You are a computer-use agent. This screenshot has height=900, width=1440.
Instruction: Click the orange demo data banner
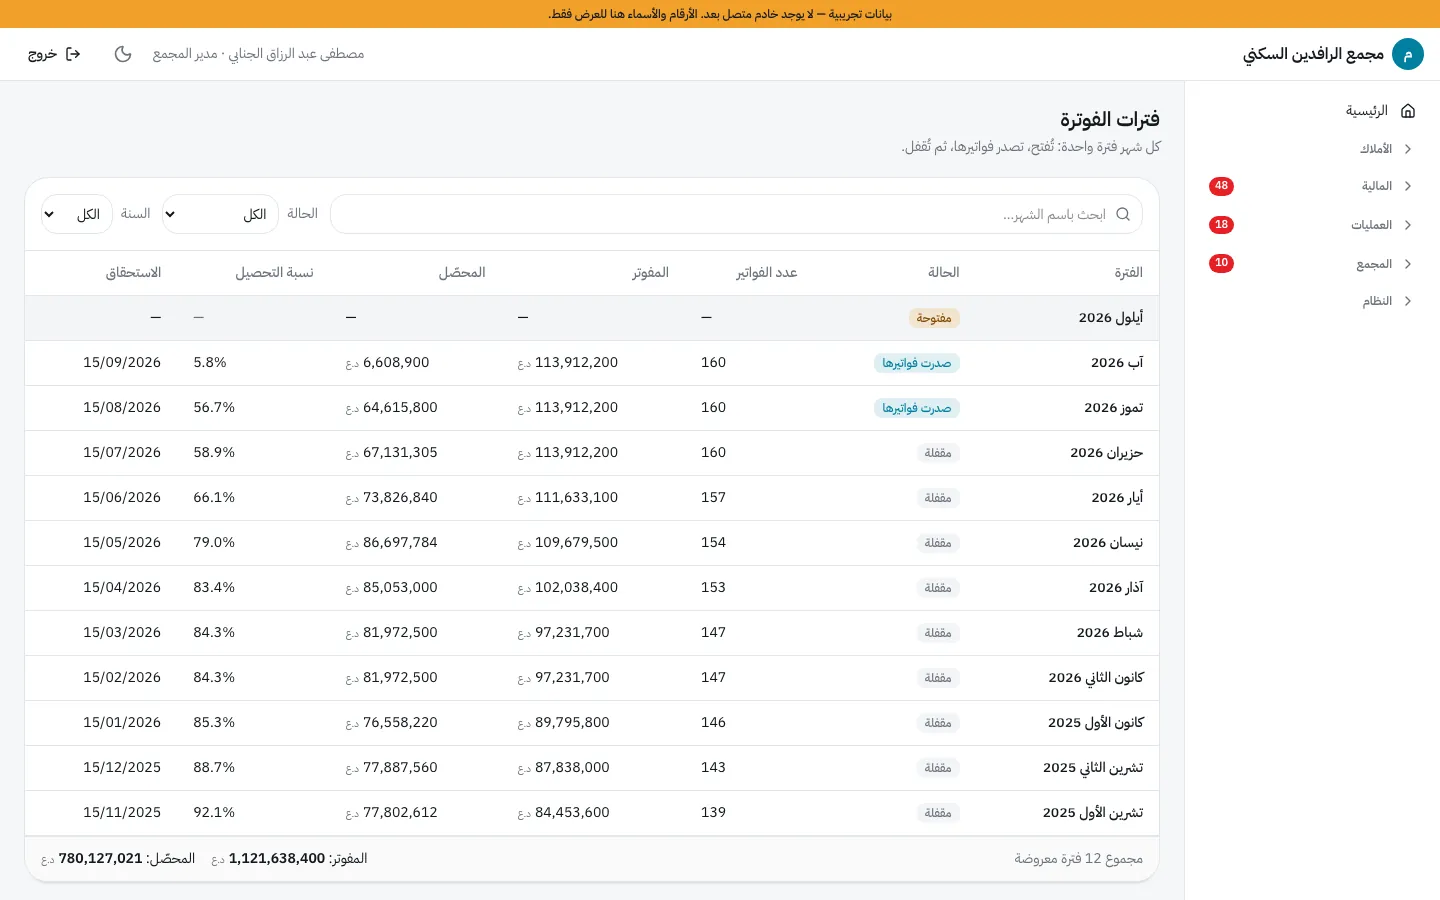[720, 14]
